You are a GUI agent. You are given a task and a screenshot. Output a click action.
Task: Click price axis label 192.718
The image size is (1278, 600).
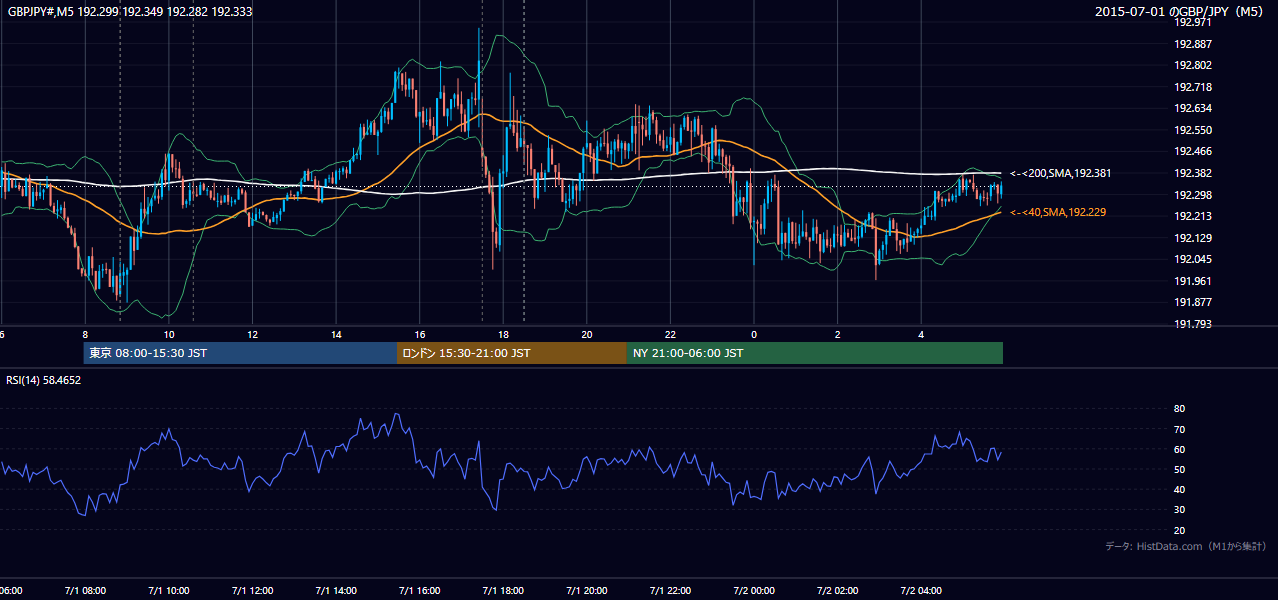pos(1192,87)
